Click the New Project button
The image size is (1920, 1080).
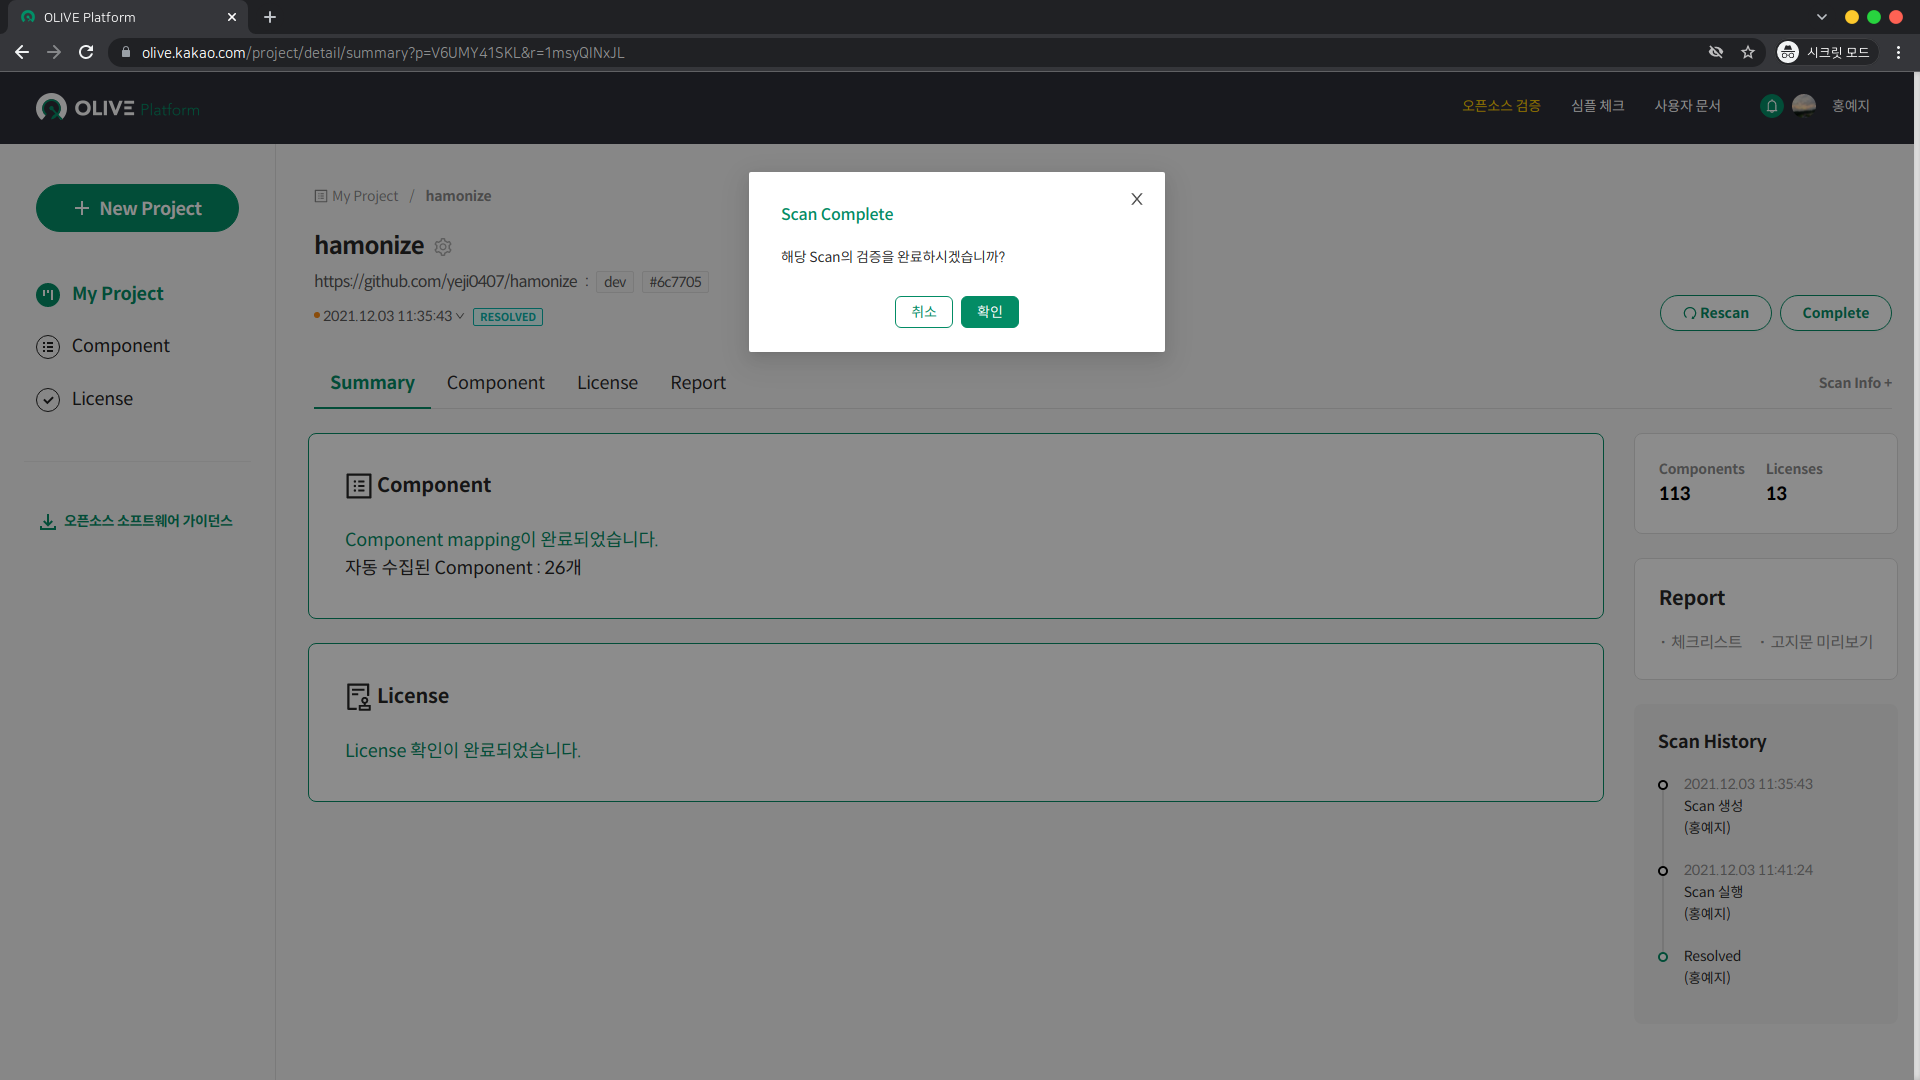point(137,208)
